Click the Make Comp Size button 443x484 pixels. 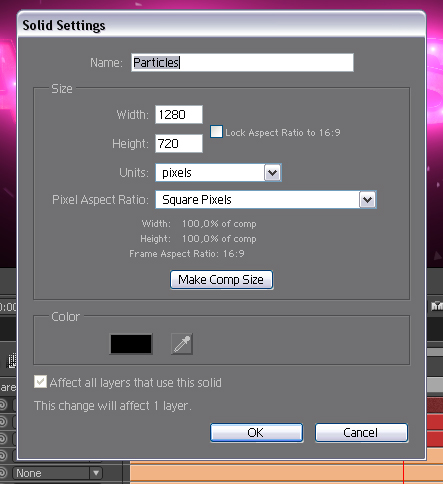click(221, 280)
